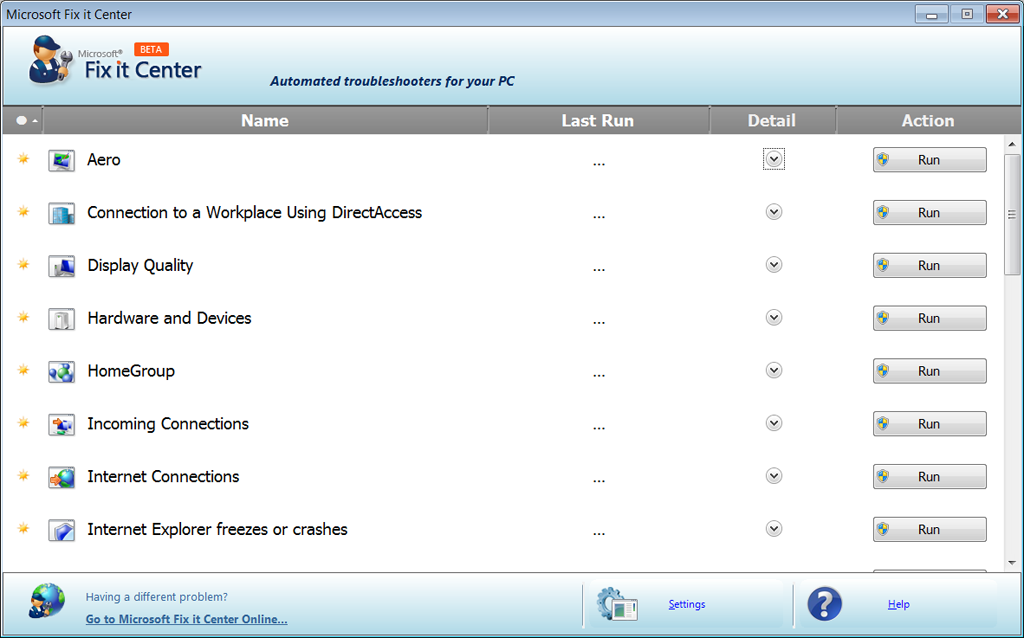Run the Internet Connections troubleshooter

pos(929,477)
